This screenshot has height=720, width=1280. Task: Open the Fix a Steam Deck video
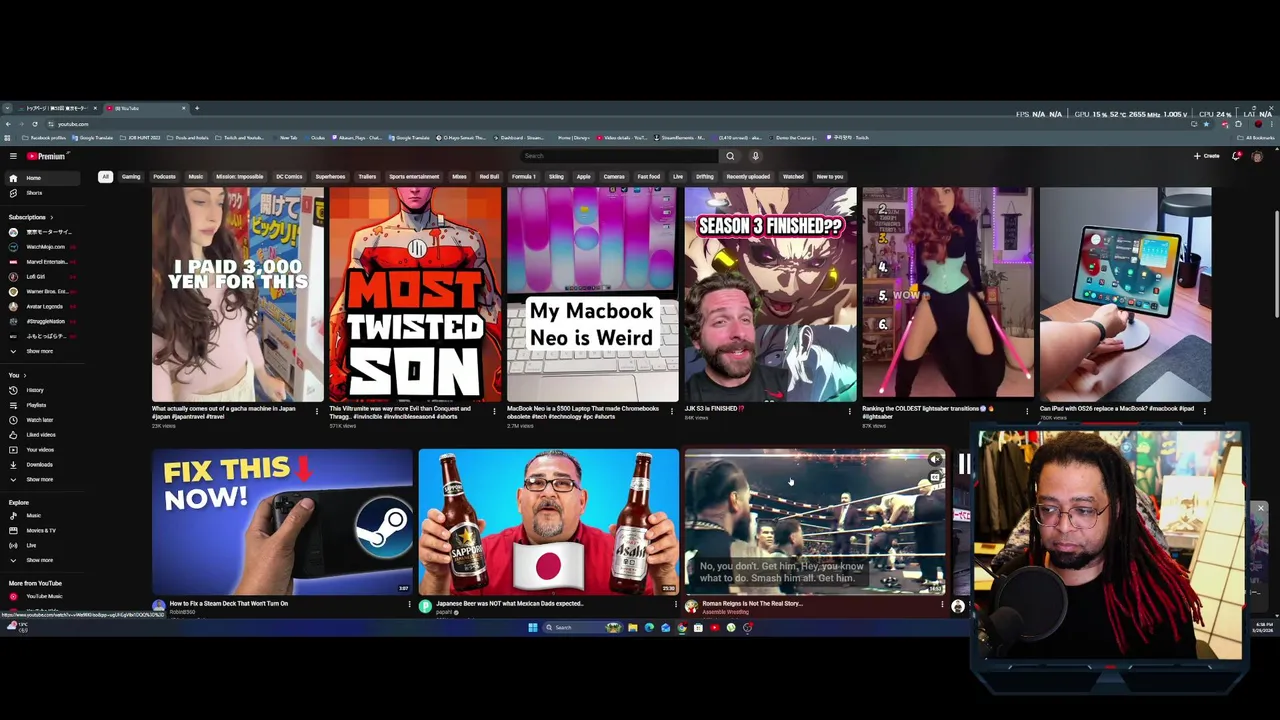[x=282, y=522]
